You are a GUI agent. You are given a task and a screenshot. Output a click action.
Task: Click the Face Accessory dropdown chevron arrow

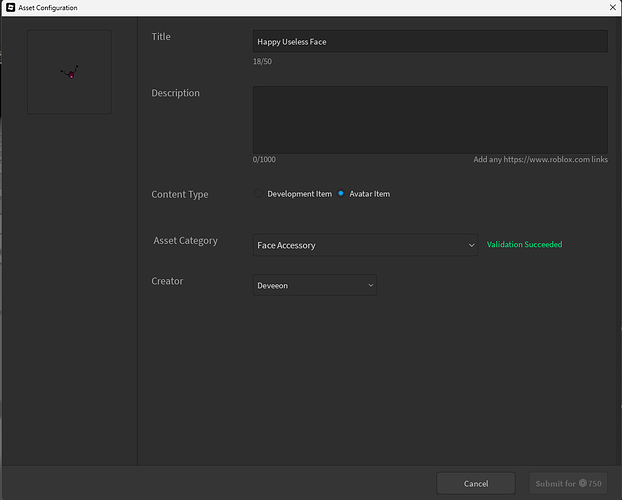tap(471, 245)
